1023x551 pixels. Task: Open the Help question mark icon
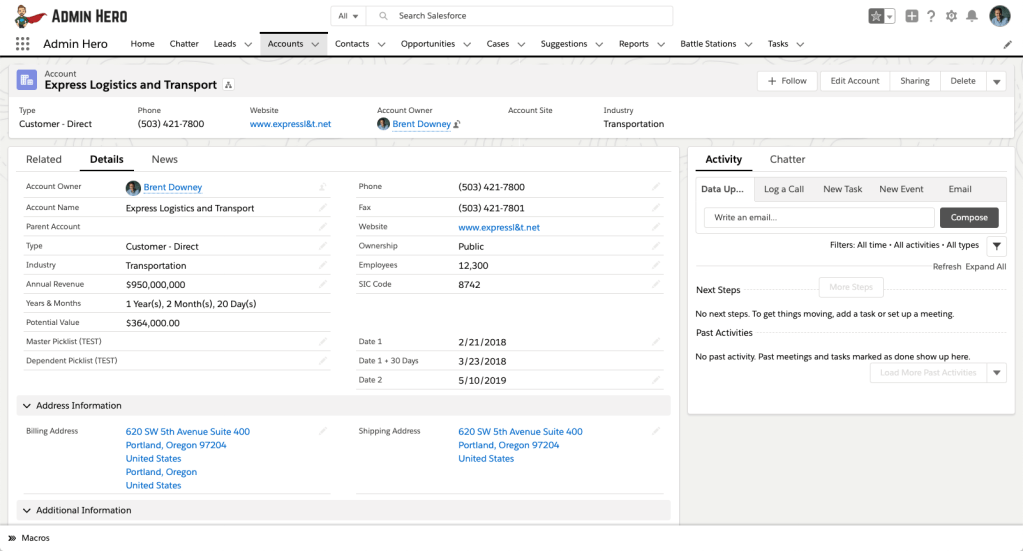click(x=931, y=16)
